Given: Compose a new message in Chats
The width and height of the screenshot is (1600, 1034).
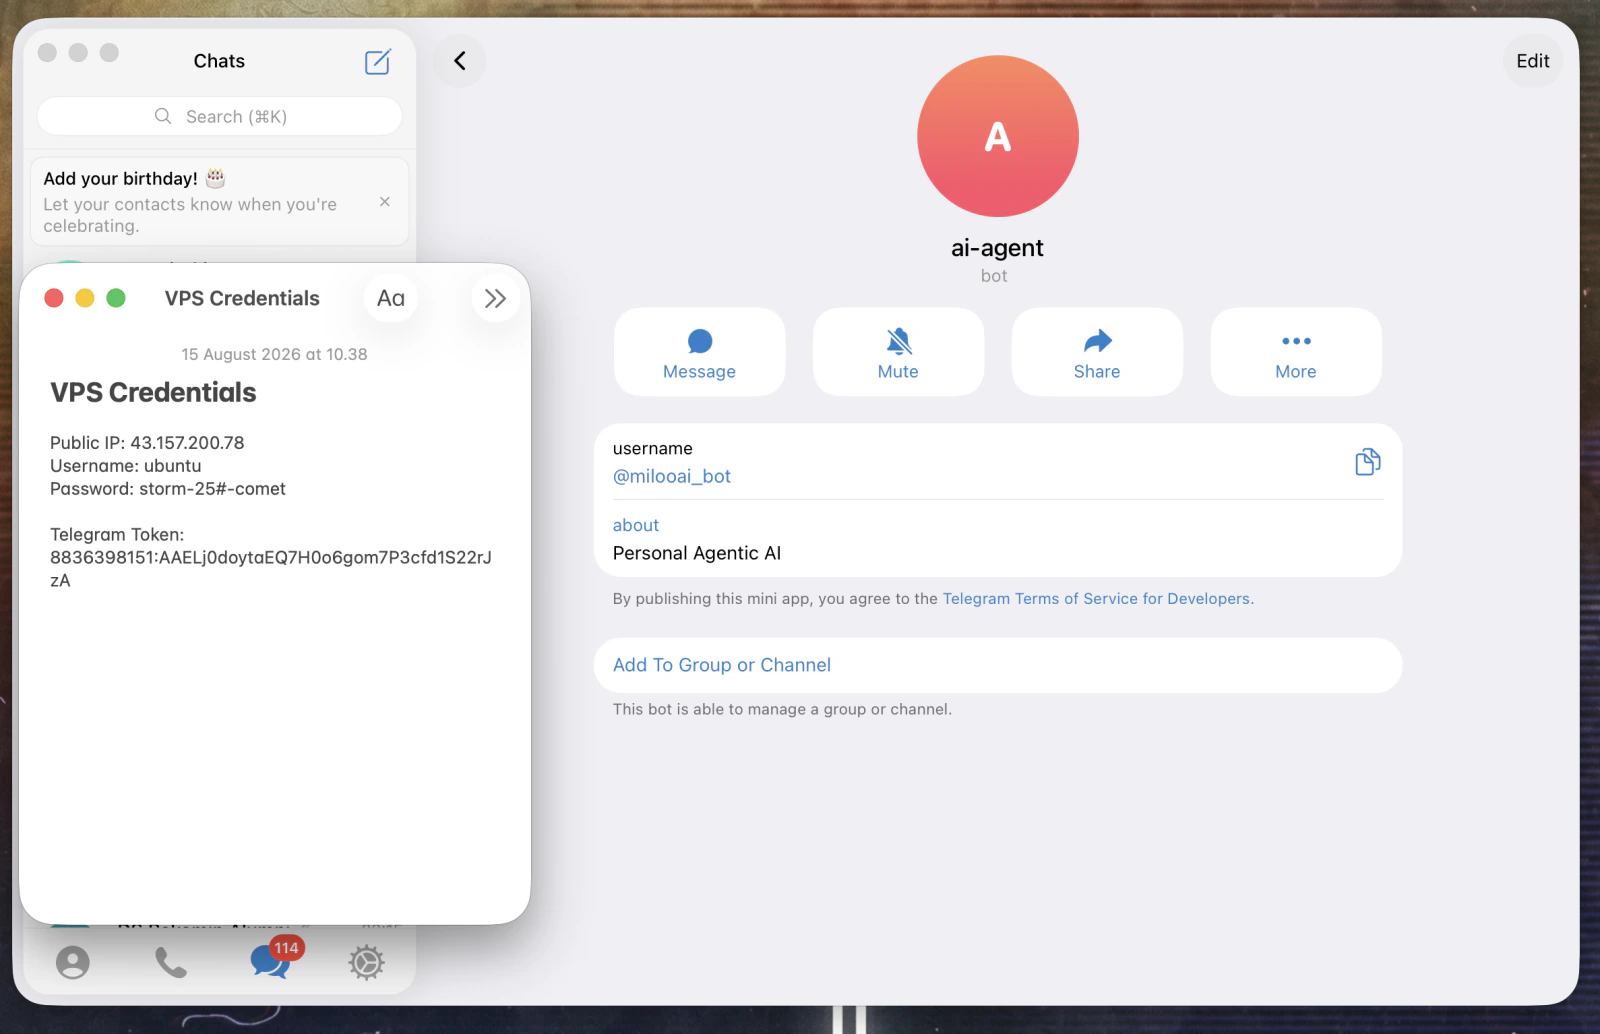Looking at the screenshot, I should click(377, 62).
